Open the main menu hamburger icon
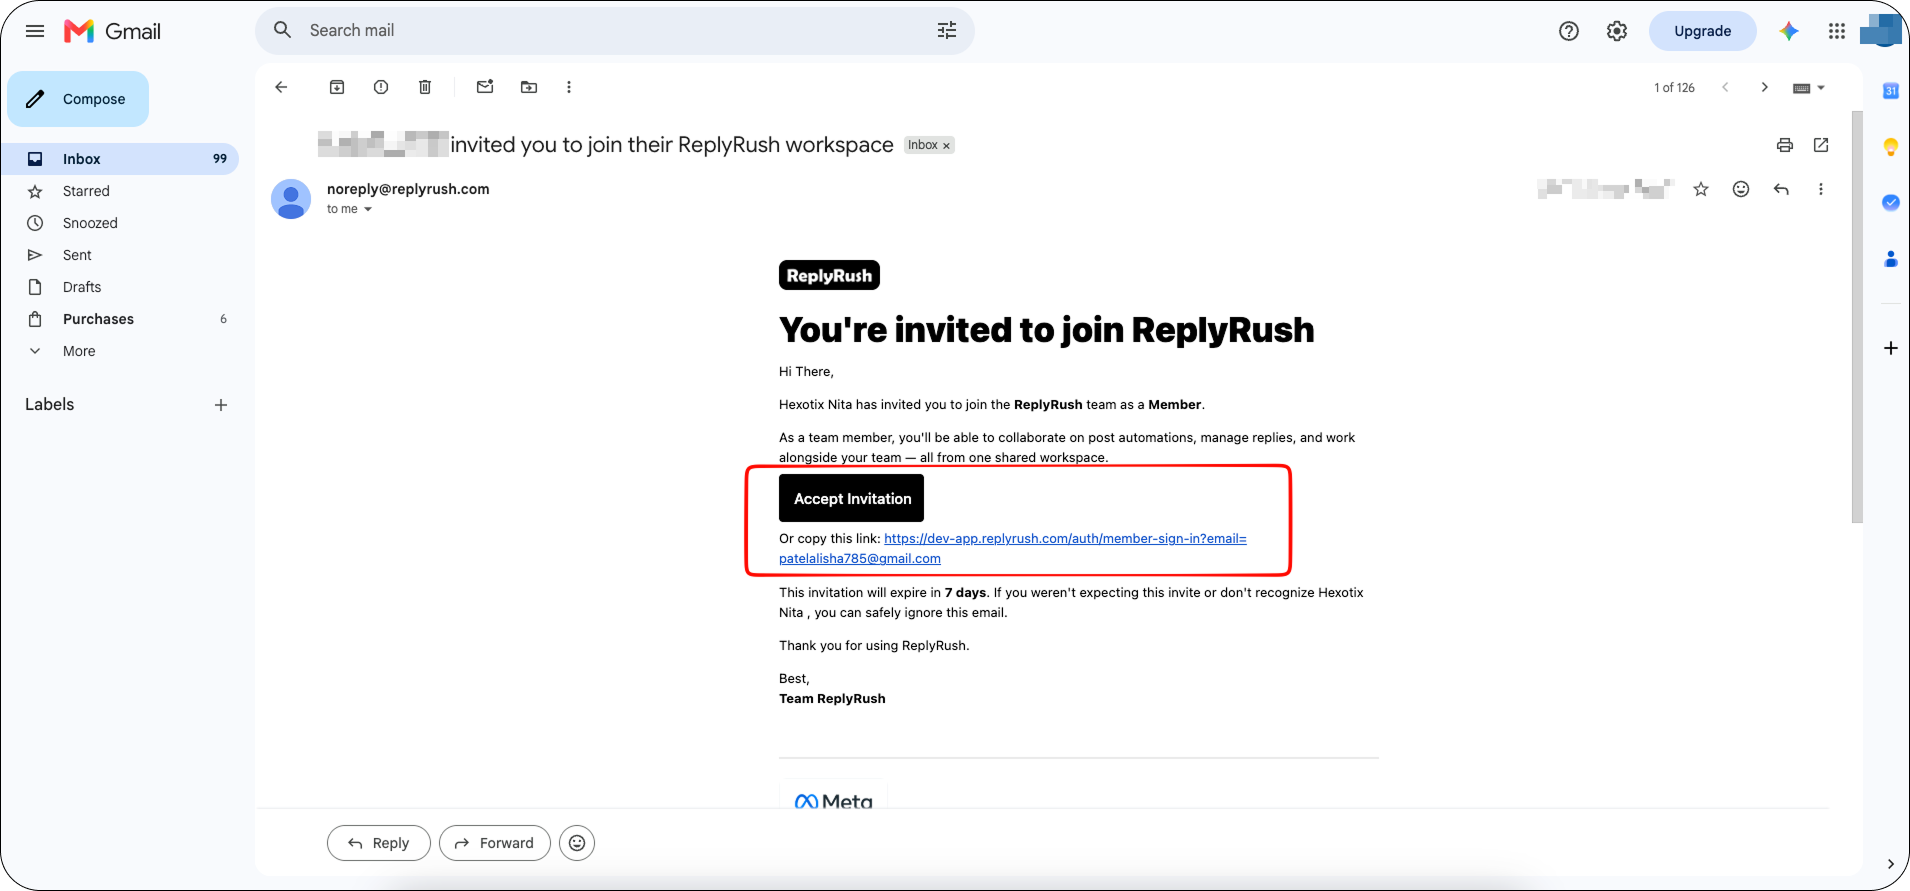 [x=35, y=31]
